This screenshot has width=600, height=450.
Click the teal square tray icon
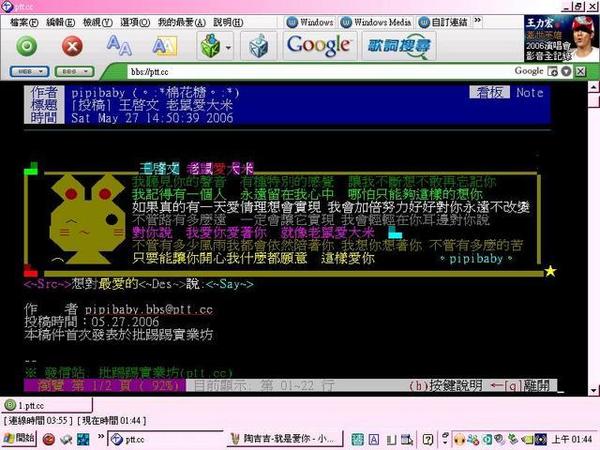tap(487, 439)
